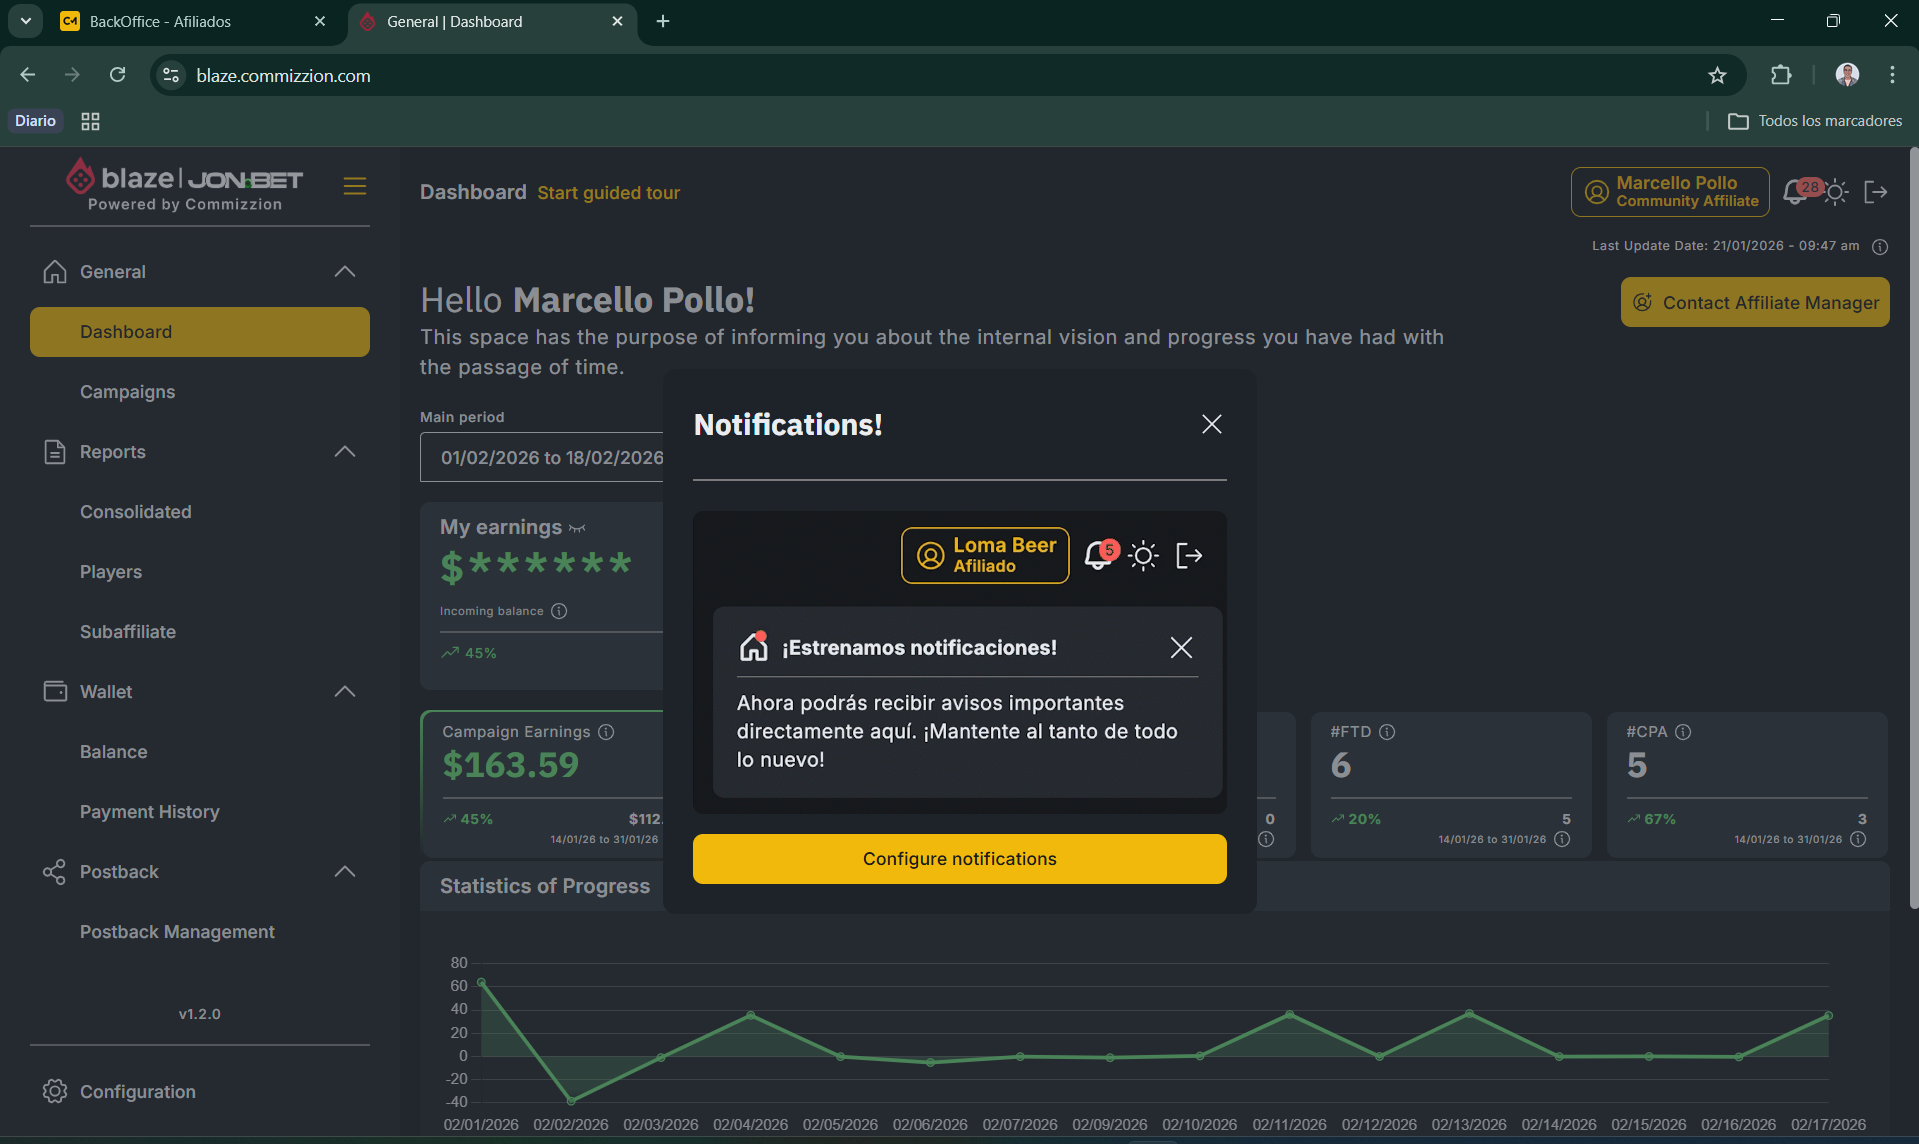Click the General home icon
The width and height of the screenshot is (1919, 1144).
[55, 271]
